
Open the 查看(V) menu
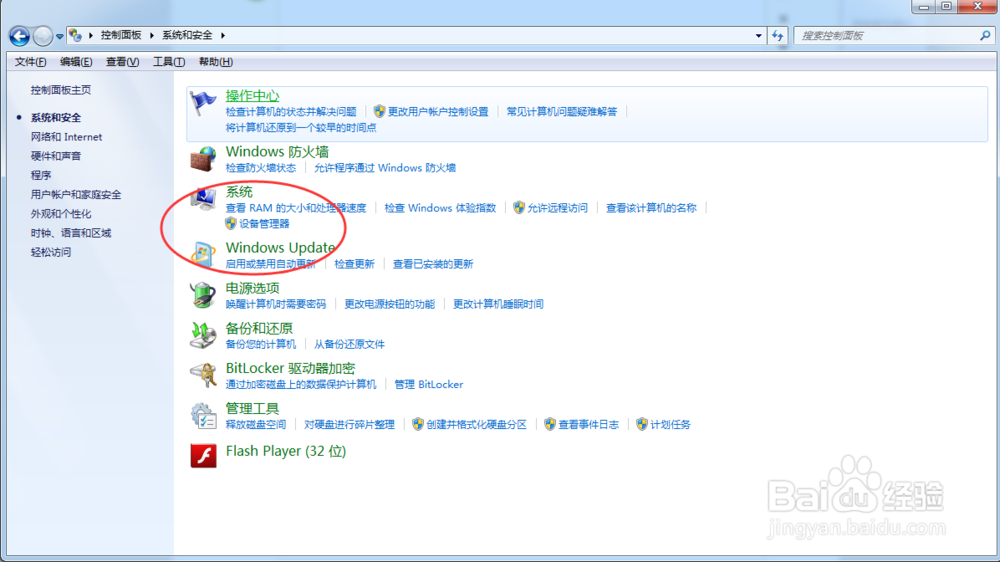(x=122, y=62)
